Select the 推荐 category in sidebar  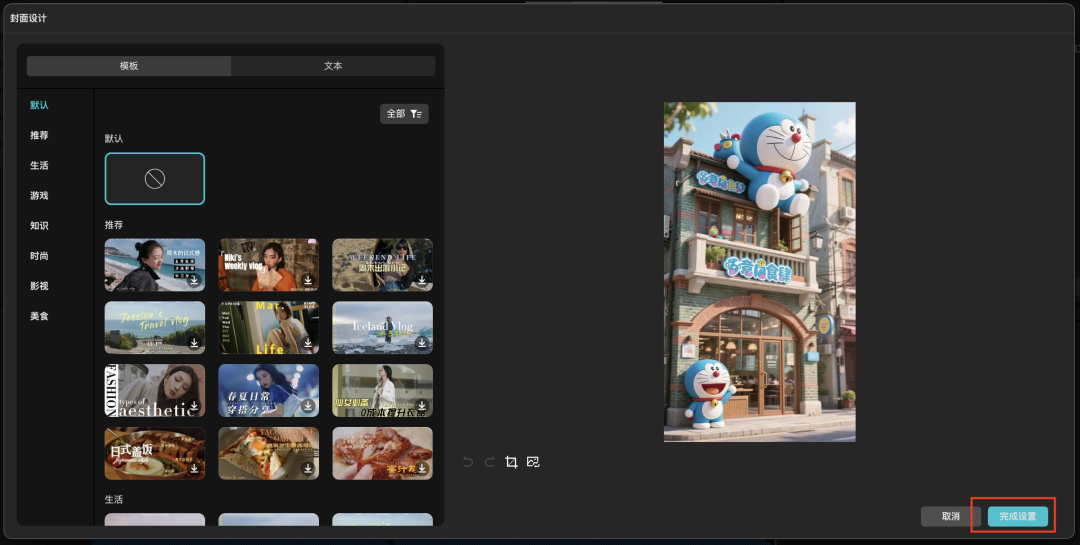[39, 135]
